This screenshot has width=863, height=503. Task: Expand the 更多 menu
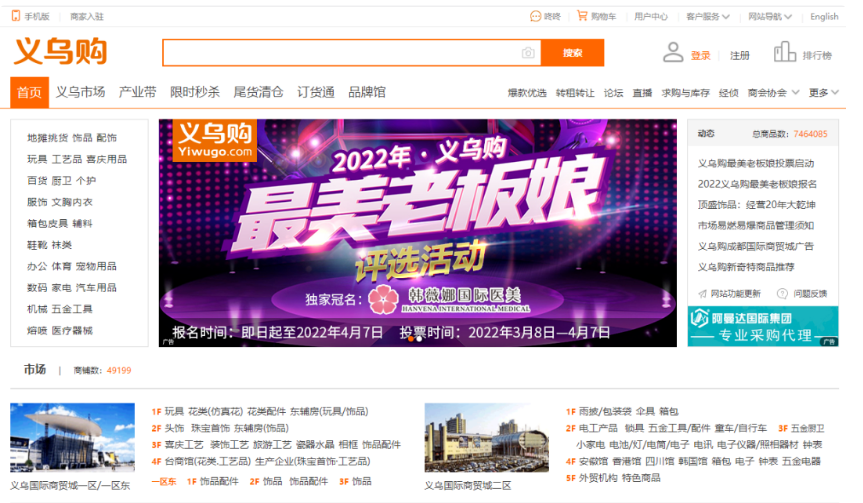coord(823,93)
